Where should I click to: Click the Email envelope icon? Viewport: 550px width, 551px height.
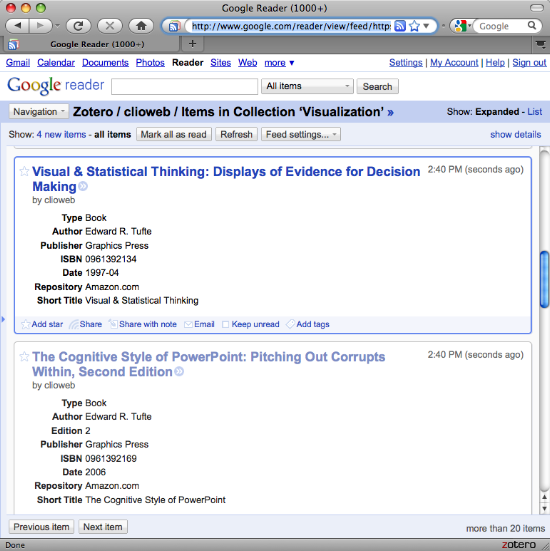point(188,324)
